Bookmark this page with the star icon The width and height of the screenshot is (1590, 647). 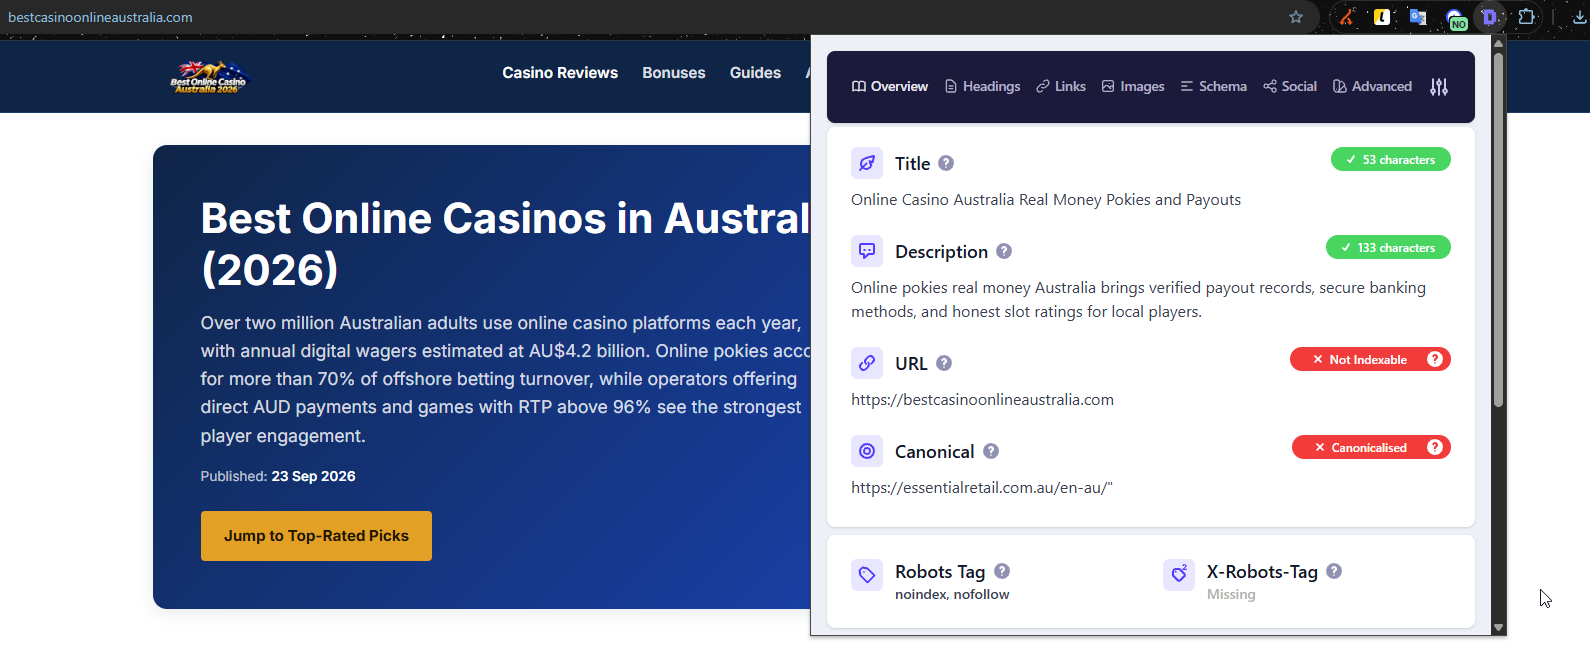pyautogui.click(x=1296, y=17)
